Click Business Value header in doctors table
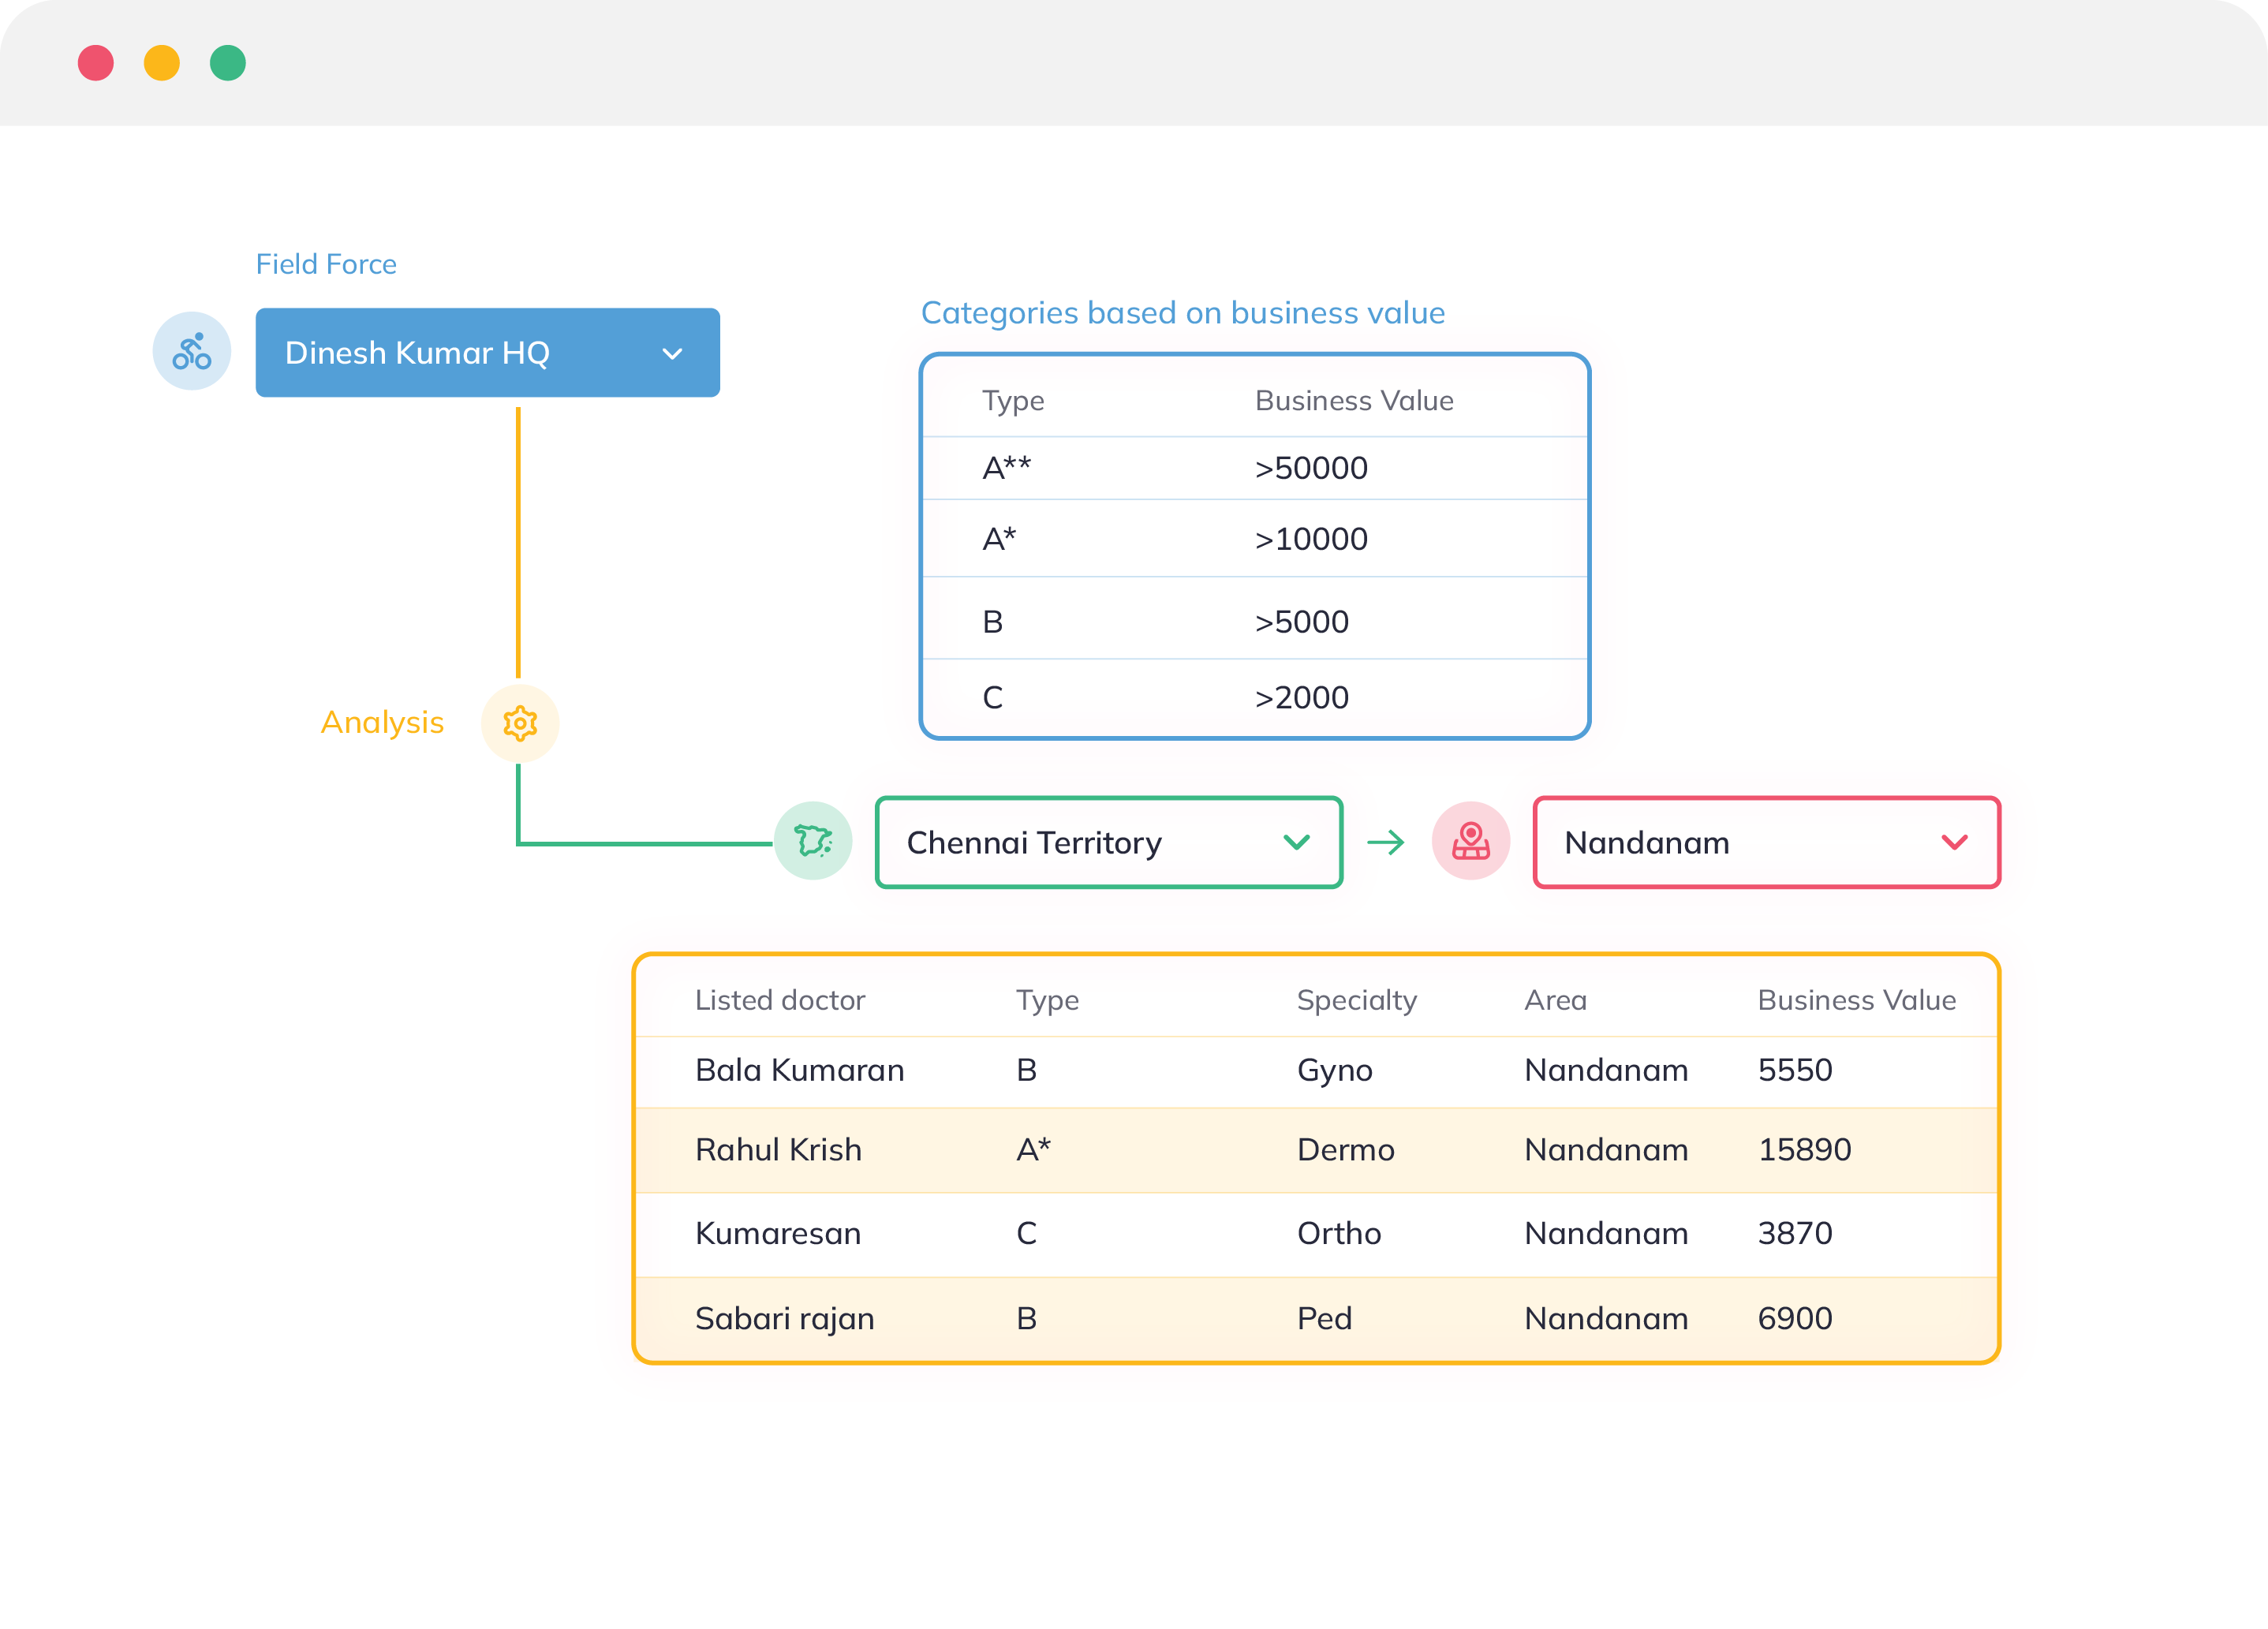This screenshot has width=2268, height=1629. click(x=1857, y=1000)
